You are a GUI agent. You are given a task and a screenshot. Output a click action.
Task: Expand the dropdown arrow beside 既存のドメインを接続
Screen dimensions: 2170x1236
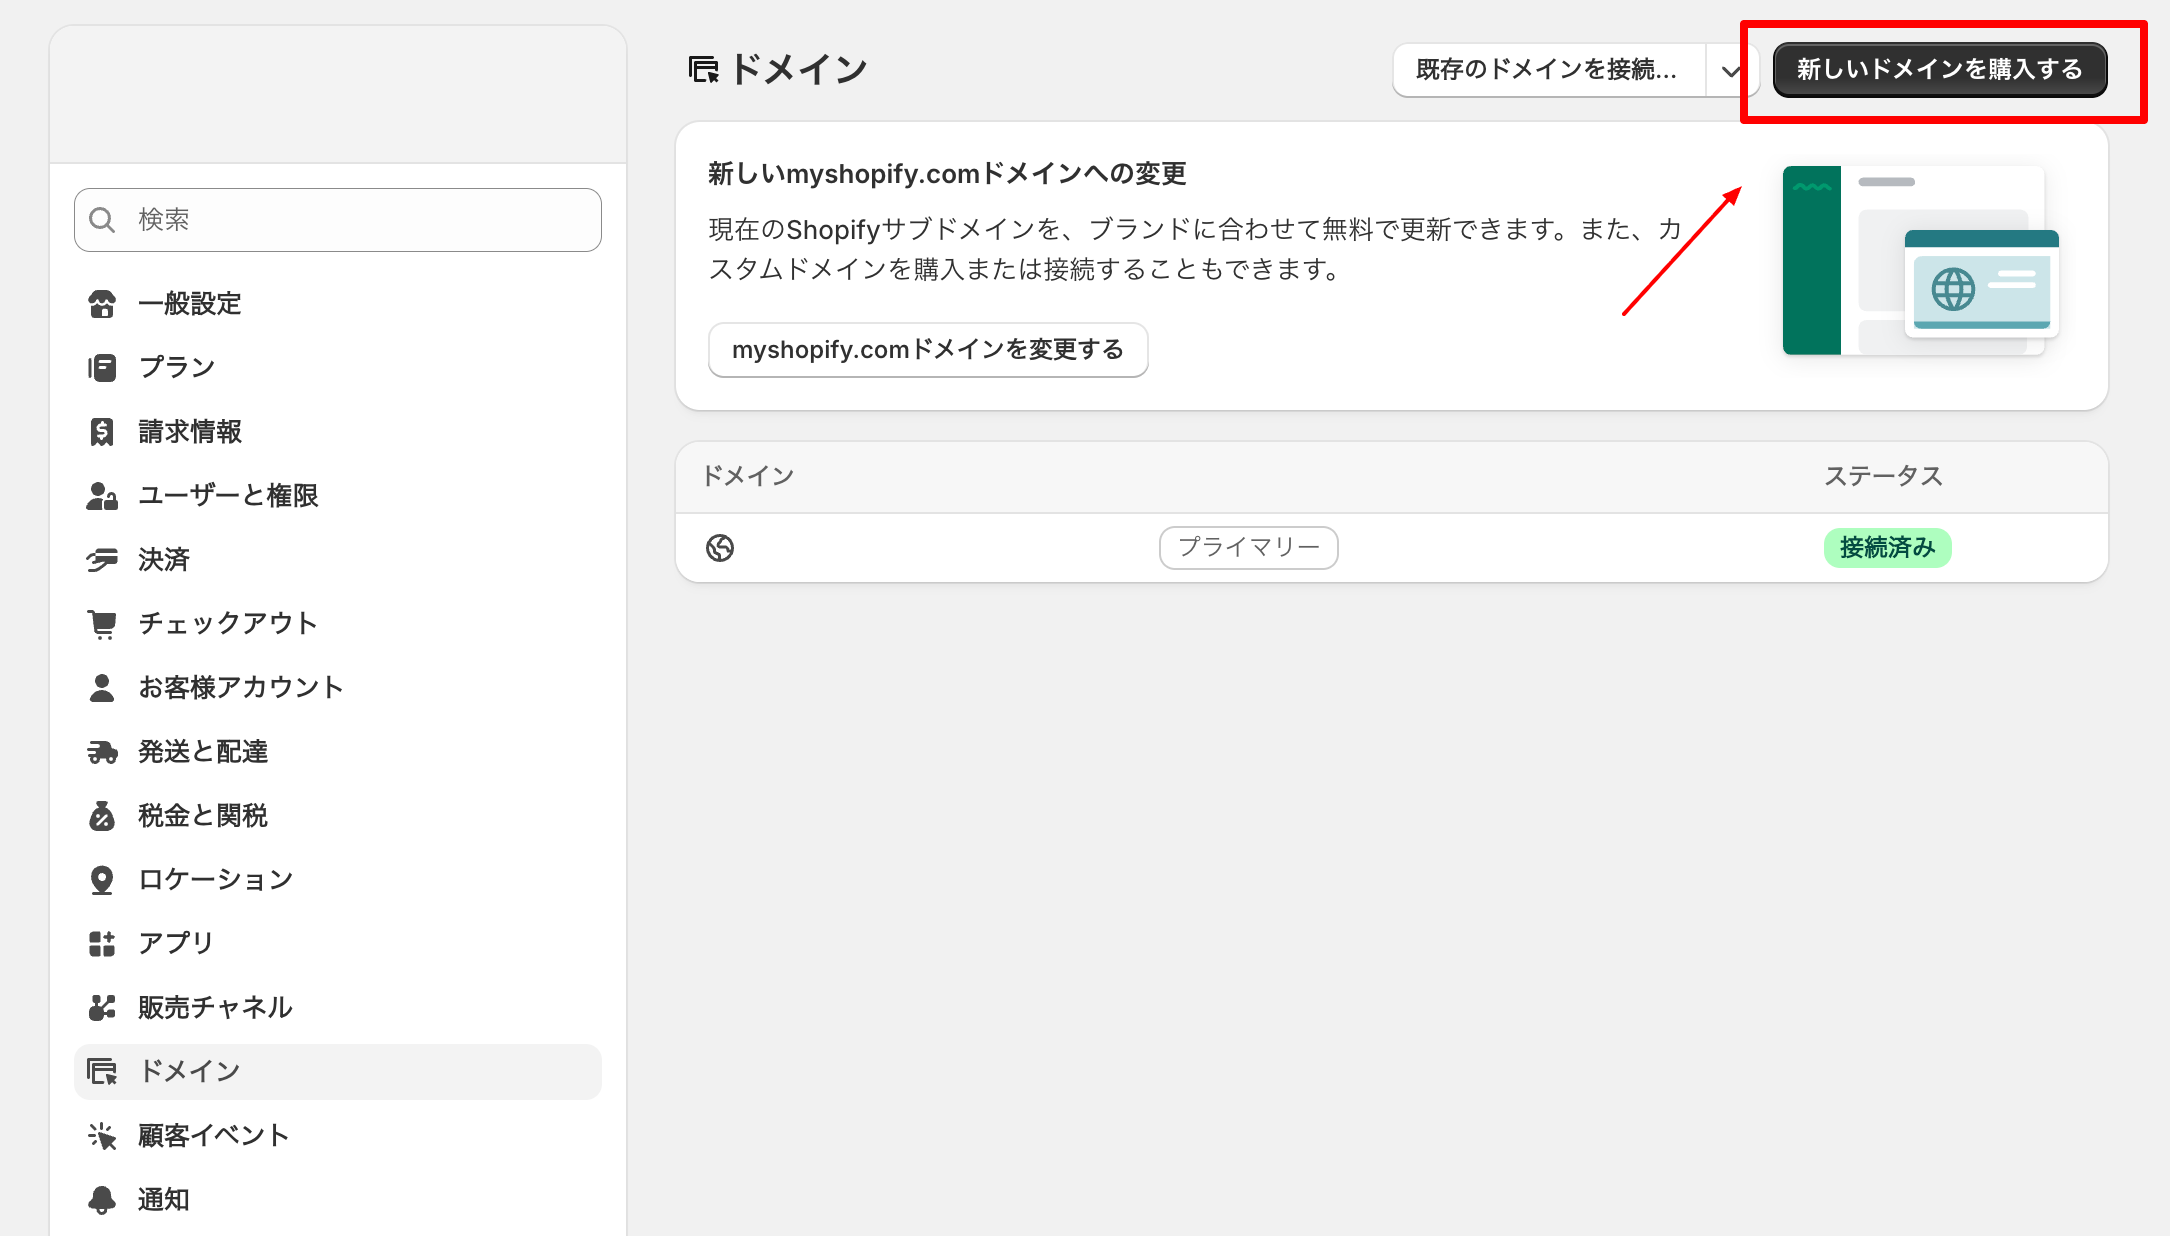(x=1731, y=71)
